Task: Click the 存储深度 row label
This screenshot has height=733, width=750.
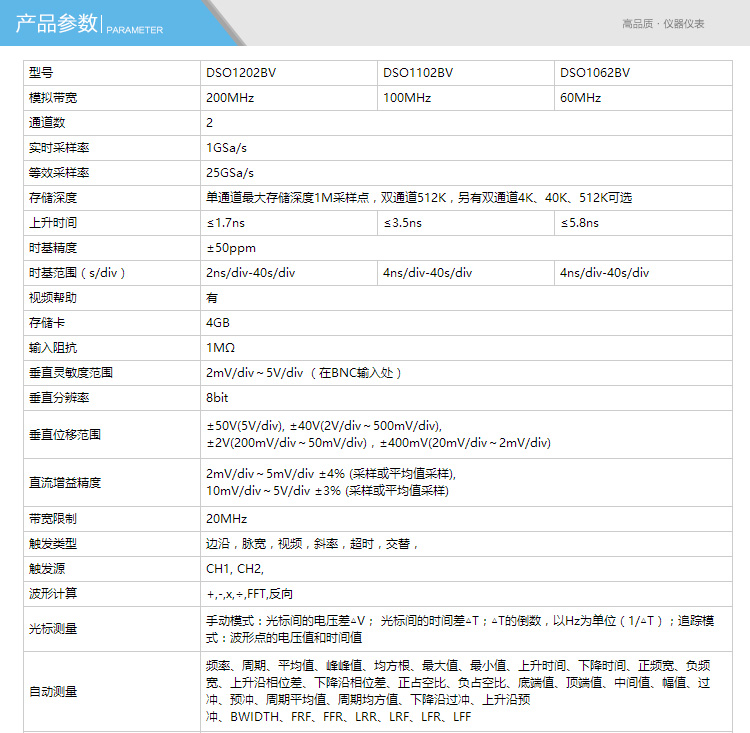Action: click(x=53, y=198)
